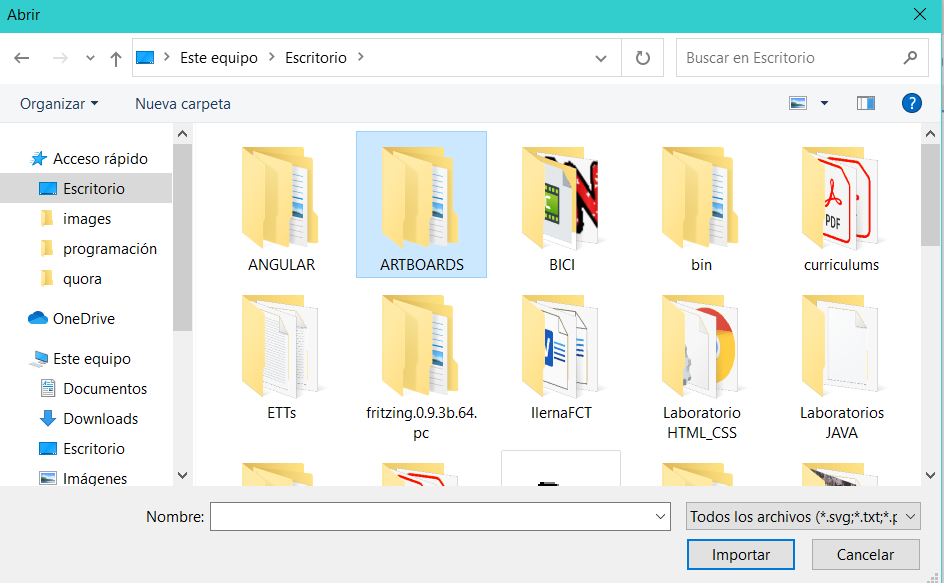Screen dimensions: 944x583
Task: Click the Back navigation arrow
Action: [21, 58]
